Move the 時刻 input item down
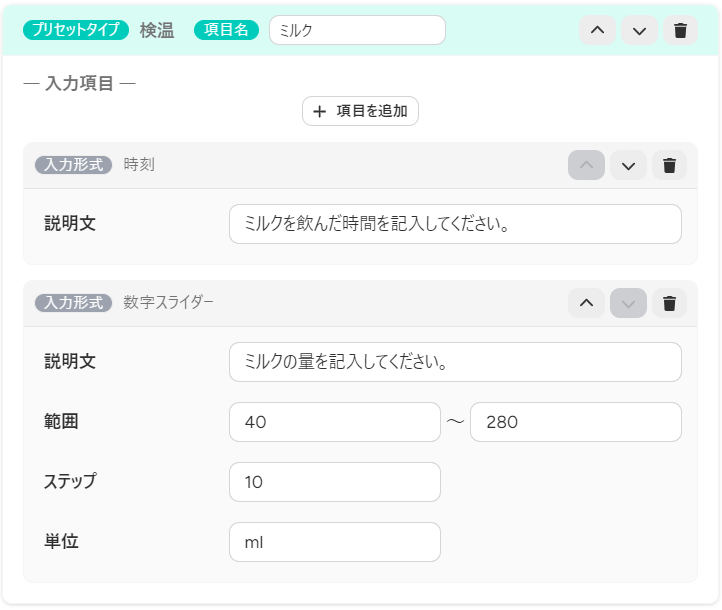722x610 pixels. tap(628, 165)
